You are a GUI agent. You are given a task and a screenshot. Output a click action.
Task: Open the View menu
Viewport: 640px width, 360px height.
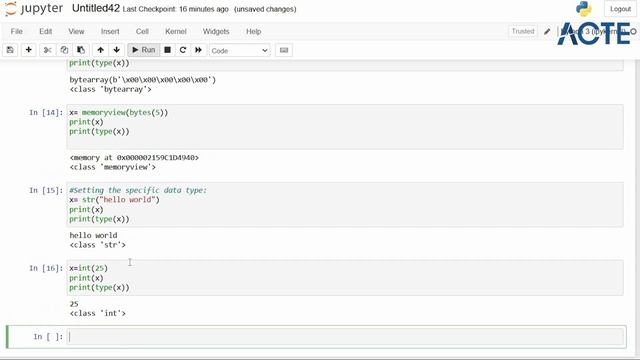pyautogui.click(x=76, y=31)
